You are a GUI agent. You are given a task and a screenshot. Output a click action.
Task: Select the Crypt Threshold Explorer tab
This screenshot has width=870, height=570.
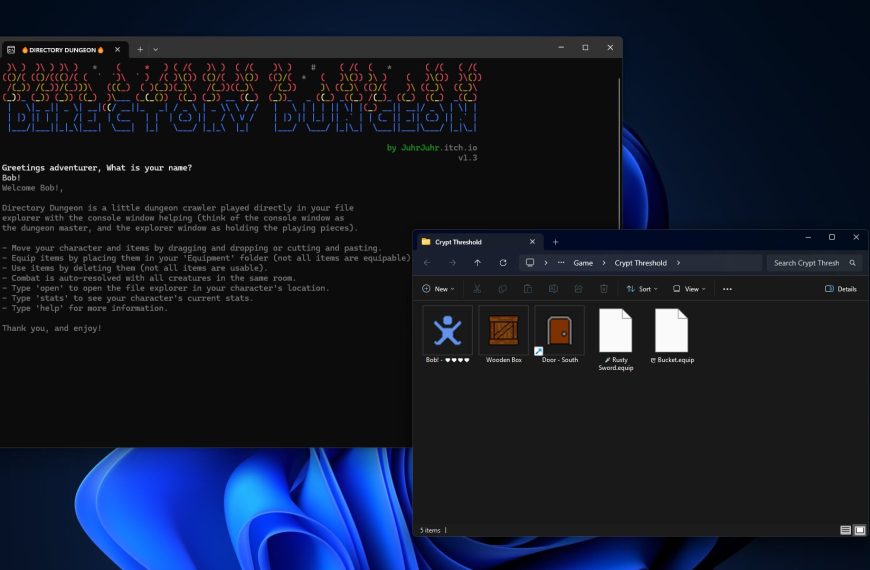(478, 242)
